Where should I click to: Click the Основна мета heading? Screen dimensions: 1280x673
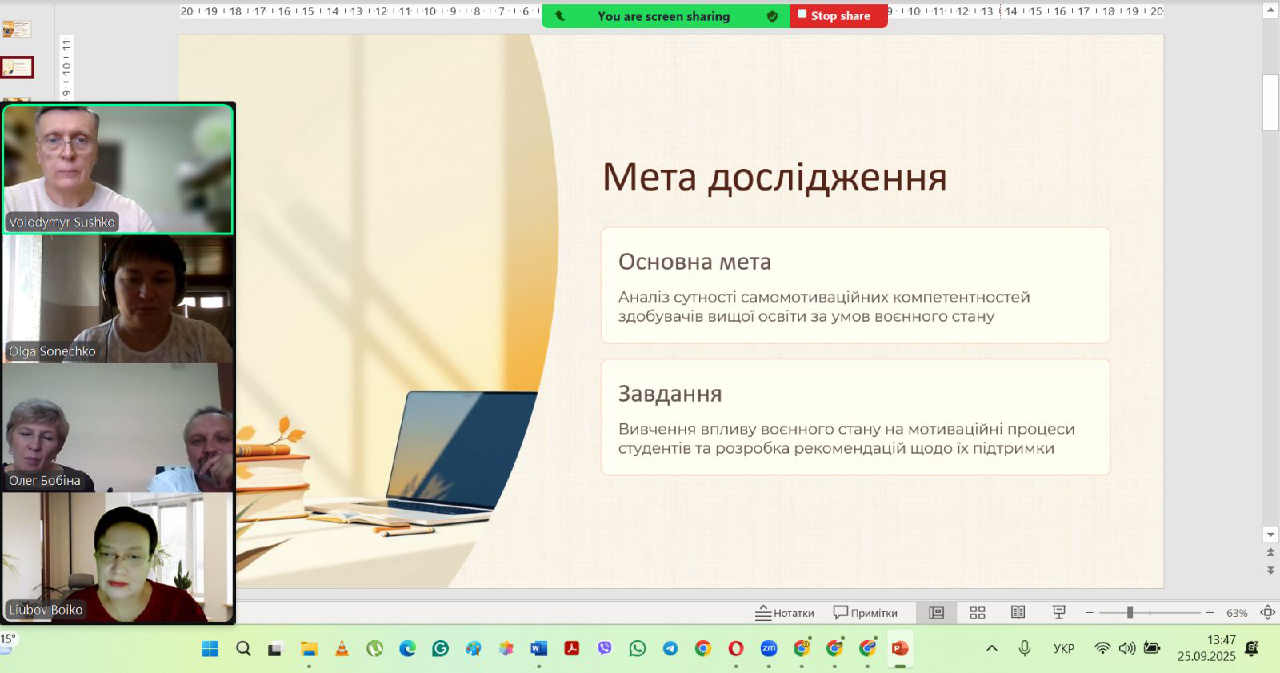pyautogui.click(x=694, y=262)
